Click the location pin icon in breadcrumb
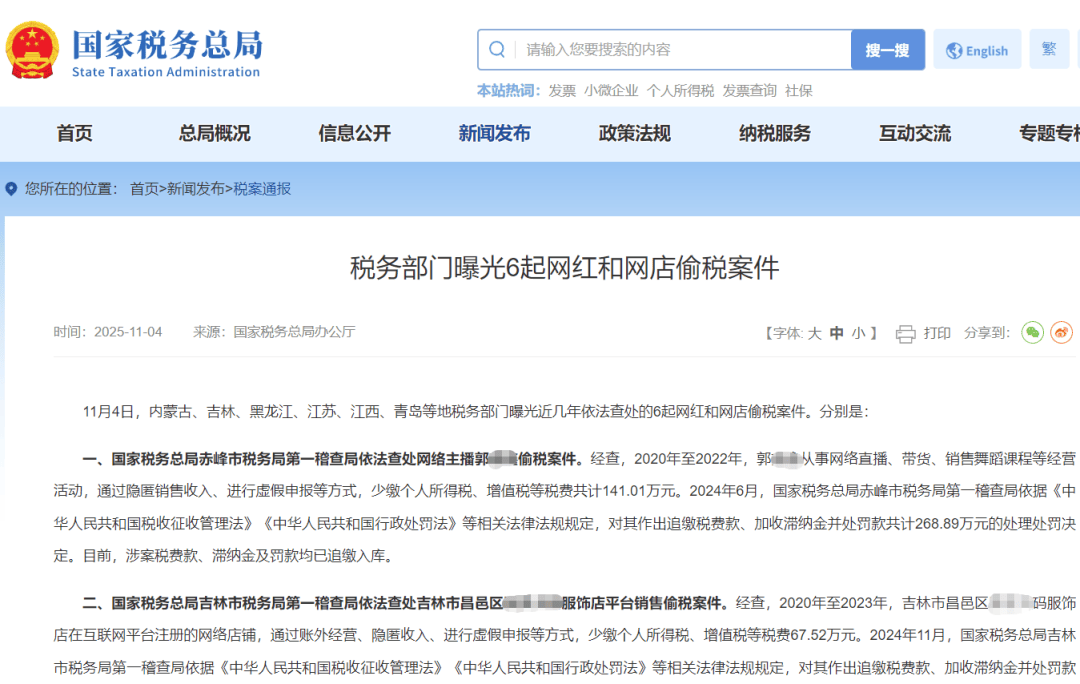The width and height of the screenshot is (1080, 684). [12, 189]
